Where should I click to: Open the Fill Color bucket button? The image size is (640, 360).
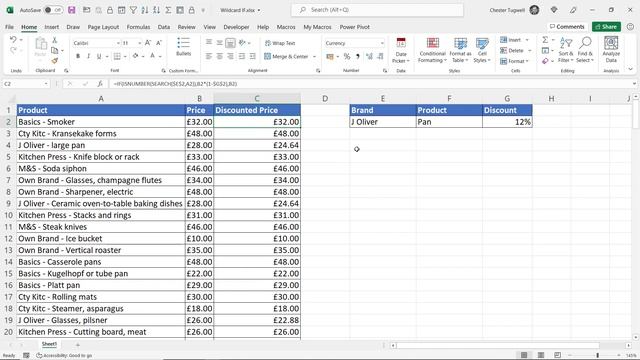[x=135, y=56]
